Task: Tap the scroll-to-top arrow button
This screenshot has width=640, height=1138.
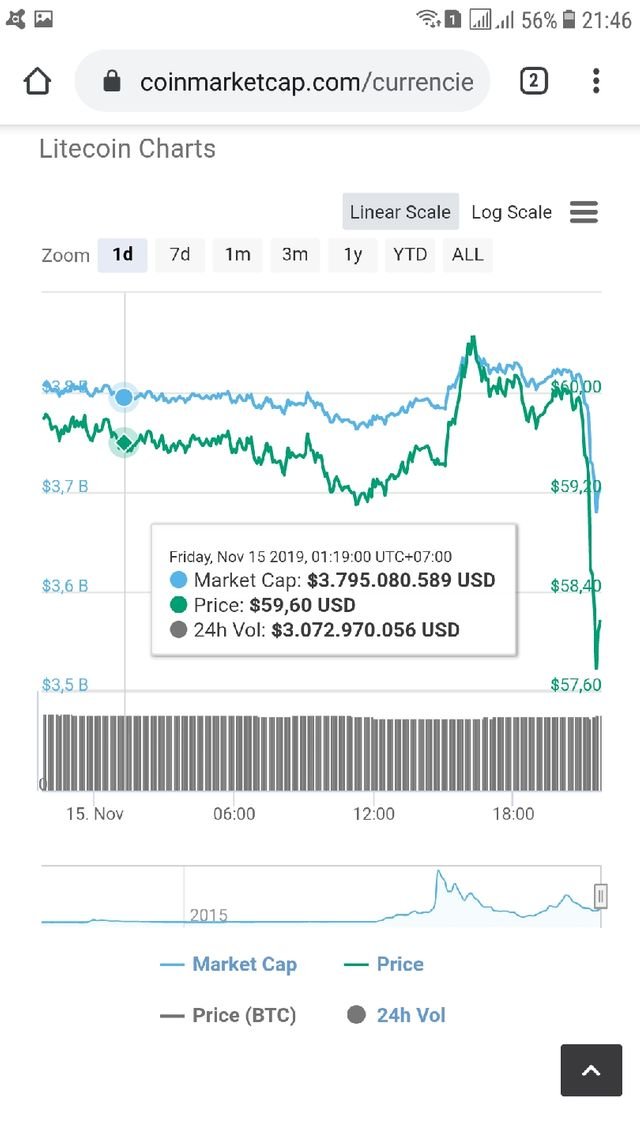Action: tap(591, 1070)
